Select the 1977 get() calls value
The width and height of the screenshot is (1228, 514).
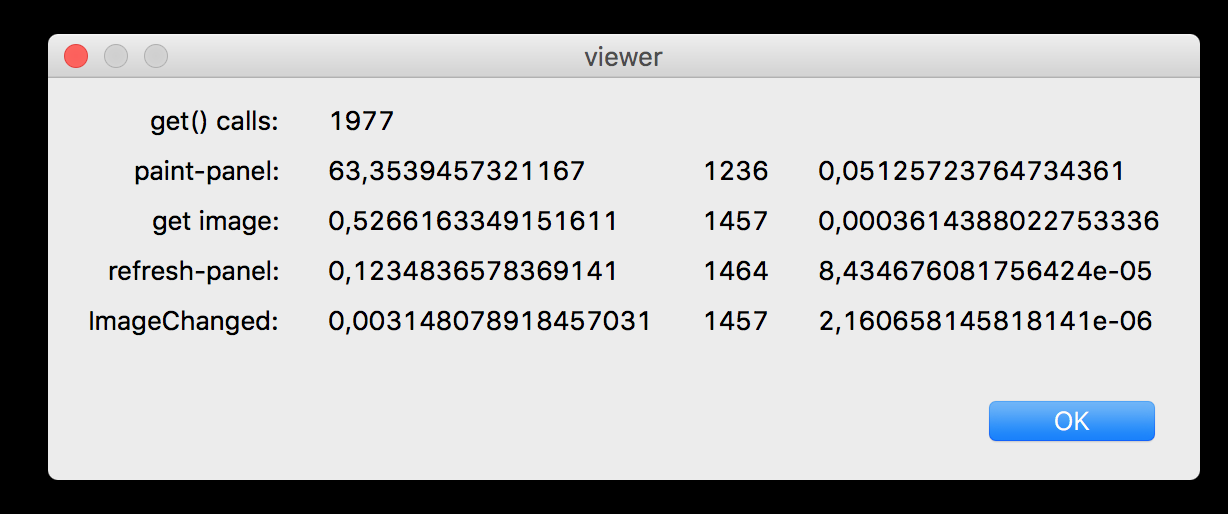point(361,122)
